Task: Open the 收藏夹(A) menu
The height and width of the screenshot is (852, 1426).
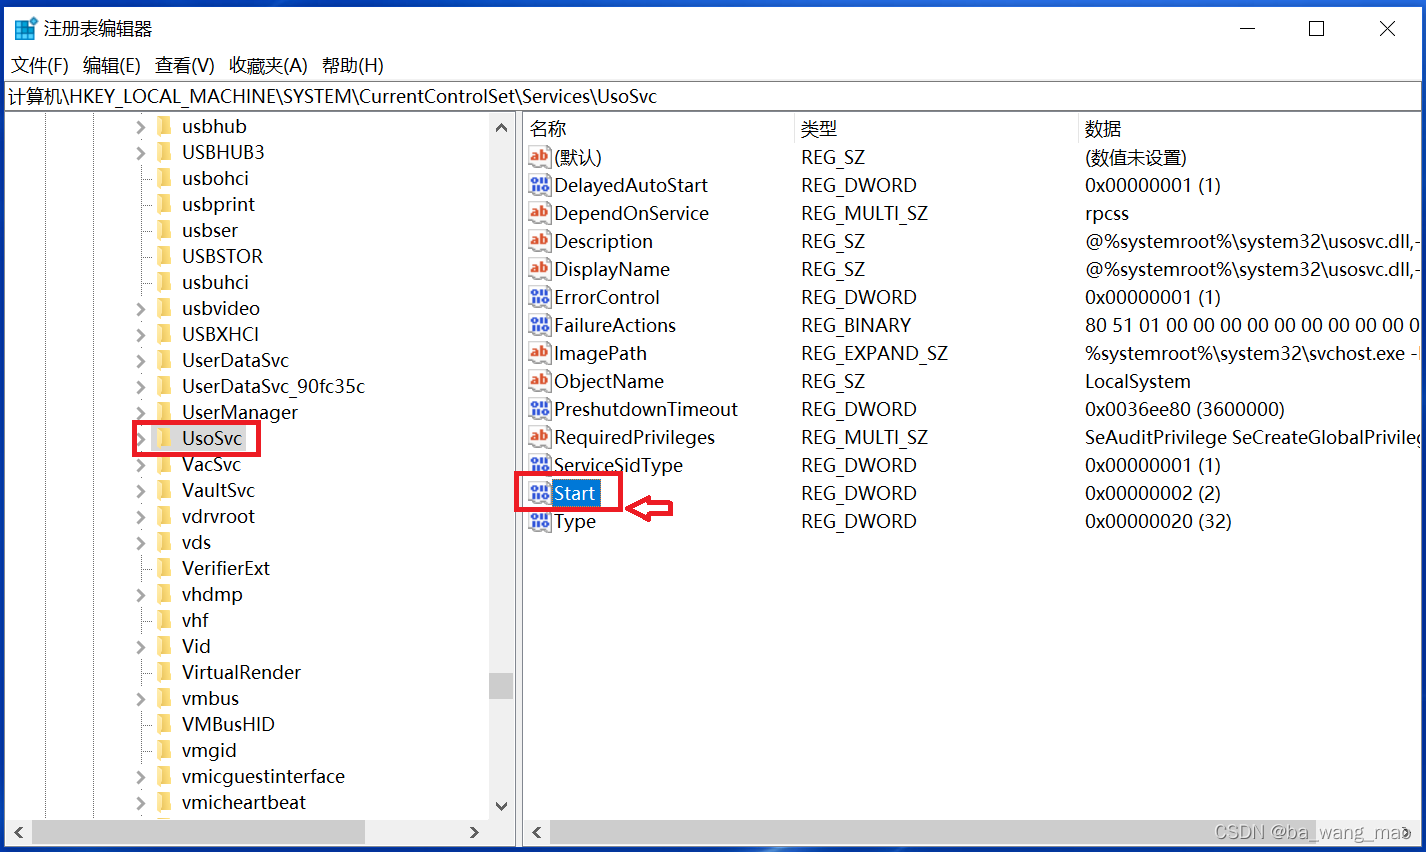Action: [268, 65]
